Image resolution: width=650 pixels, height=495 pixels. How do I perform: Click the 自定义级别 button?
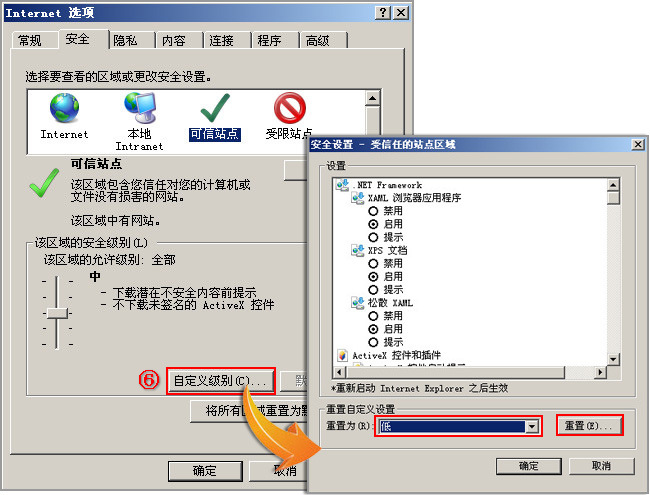click(x=220, y=381)
